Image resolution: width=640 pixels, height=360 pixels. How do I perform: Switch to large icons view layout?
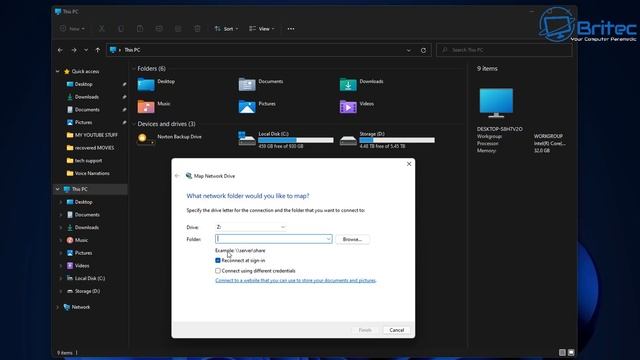pyautogui.click(x=571, y=352)
